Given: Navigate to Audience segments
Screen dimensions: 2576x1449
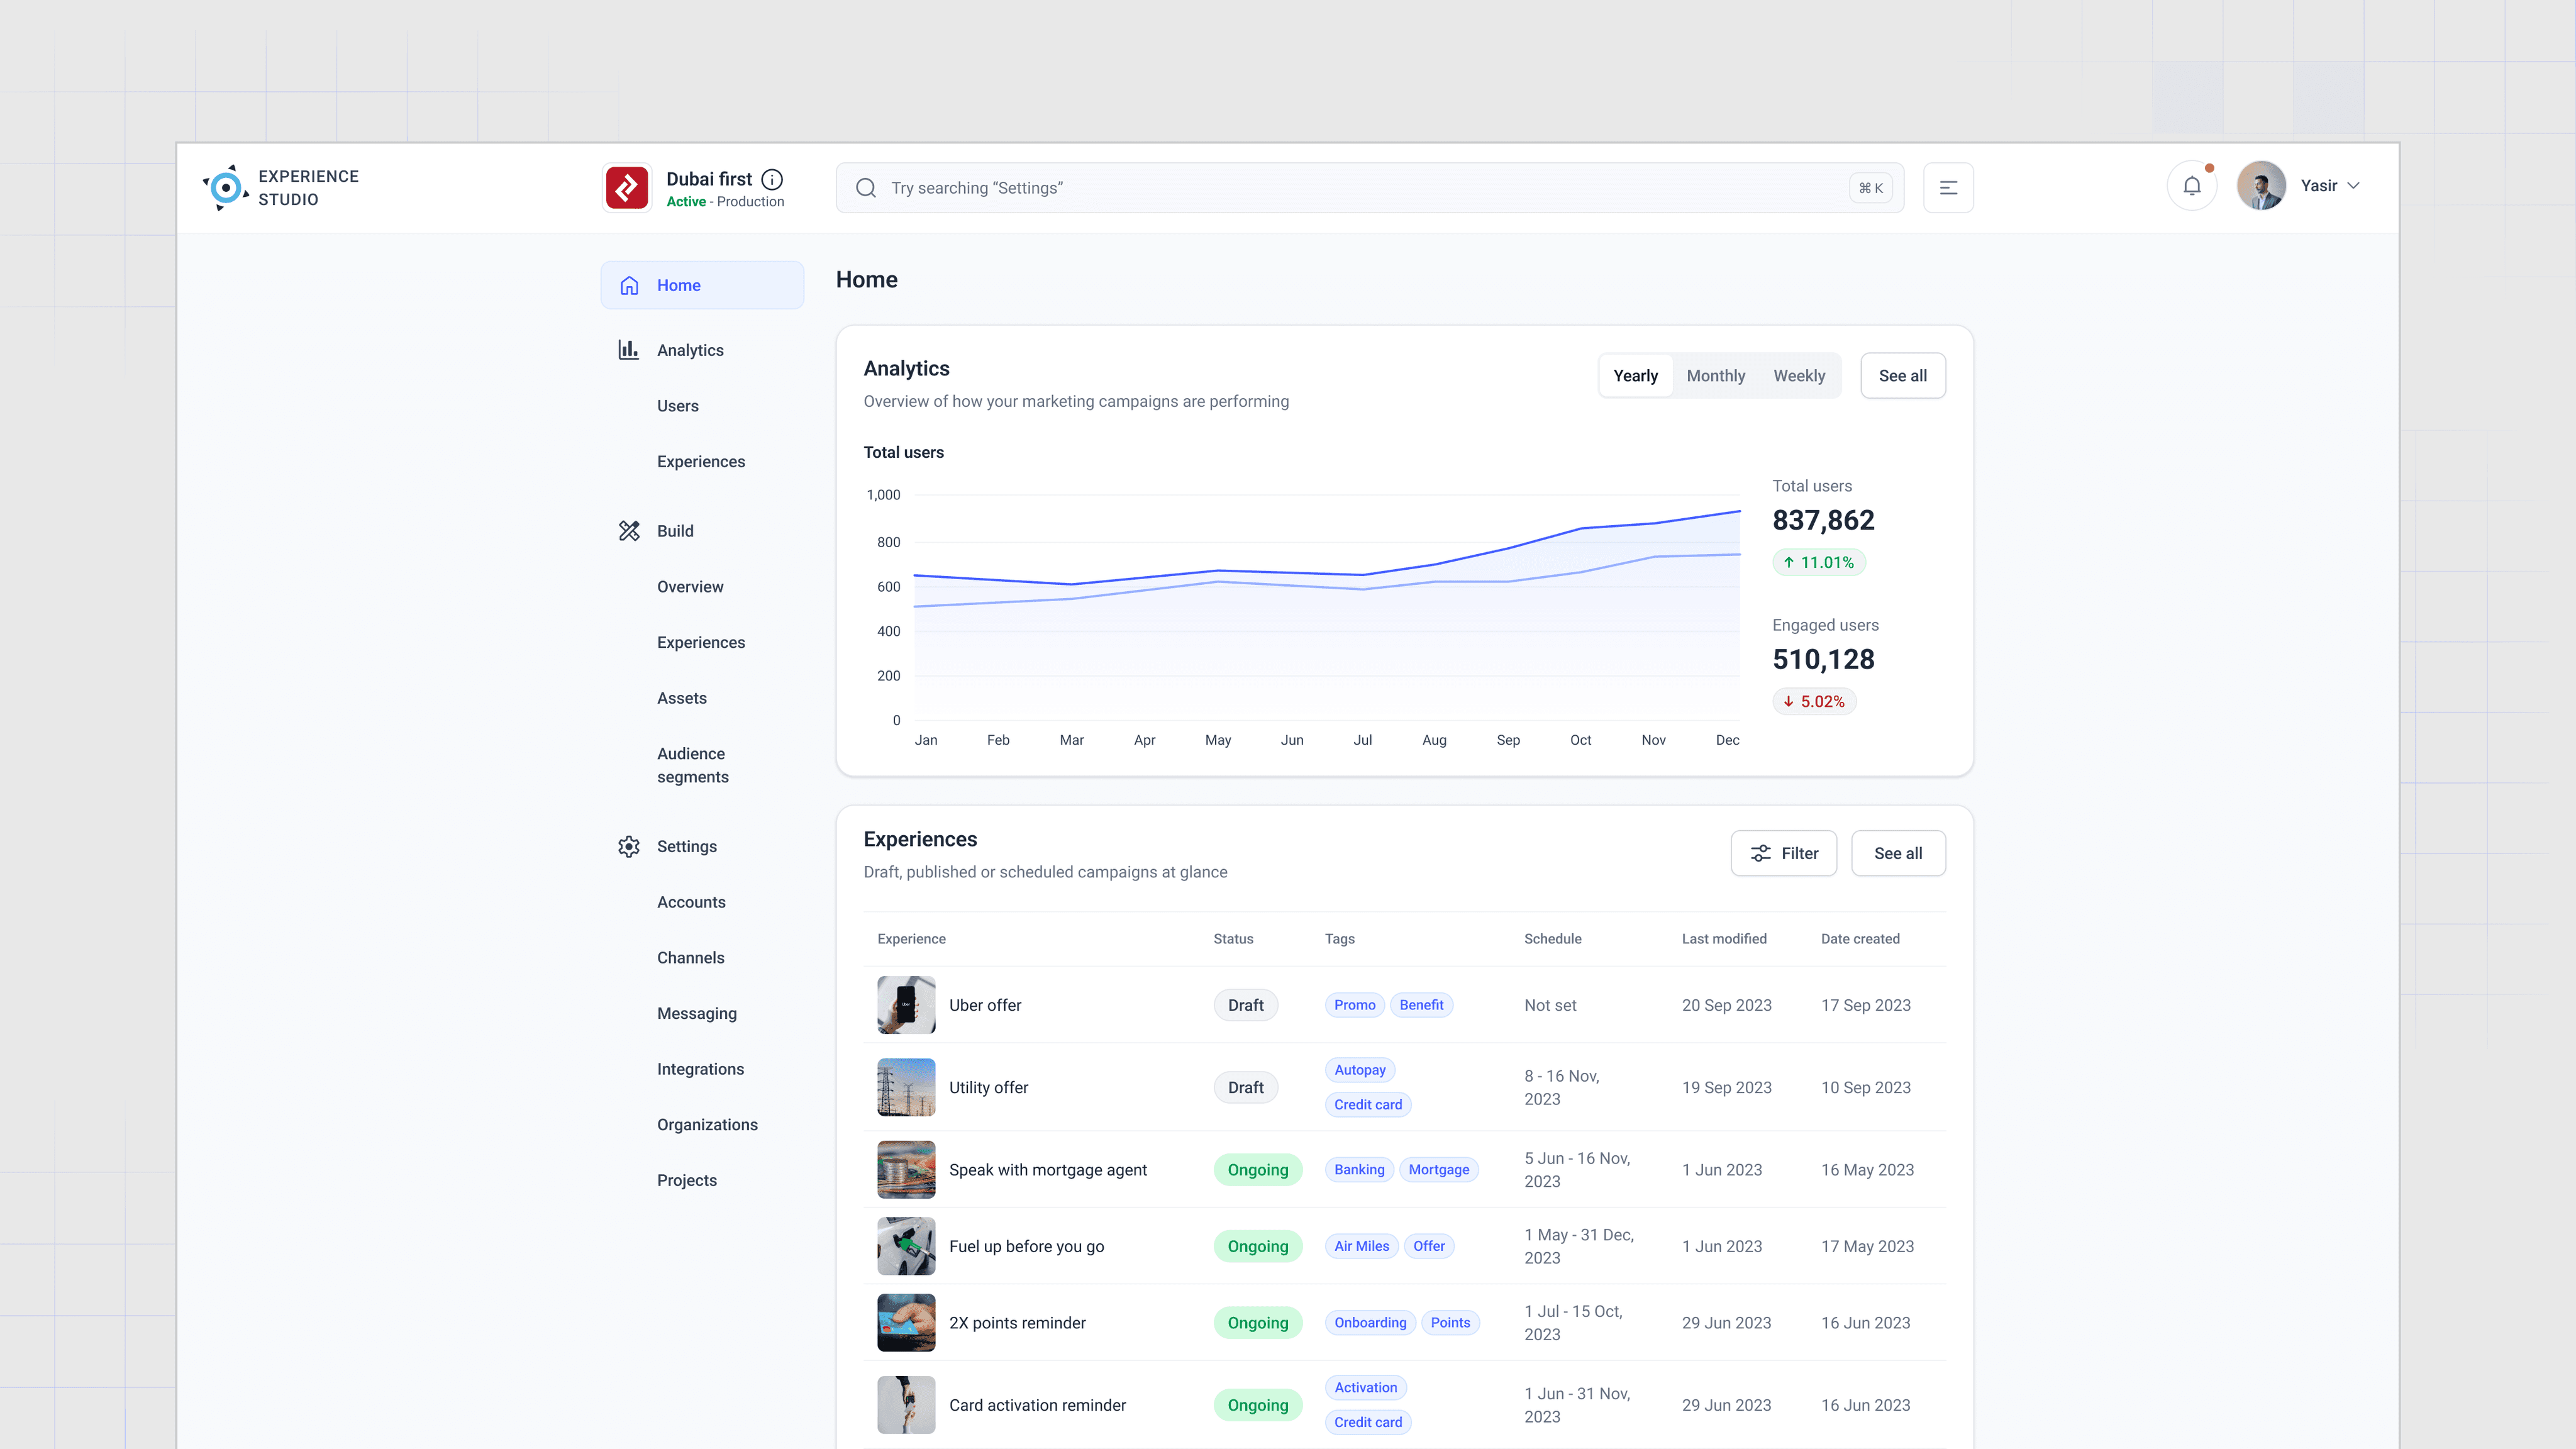Looking at the screenshot, I should (x=692, y=765).
